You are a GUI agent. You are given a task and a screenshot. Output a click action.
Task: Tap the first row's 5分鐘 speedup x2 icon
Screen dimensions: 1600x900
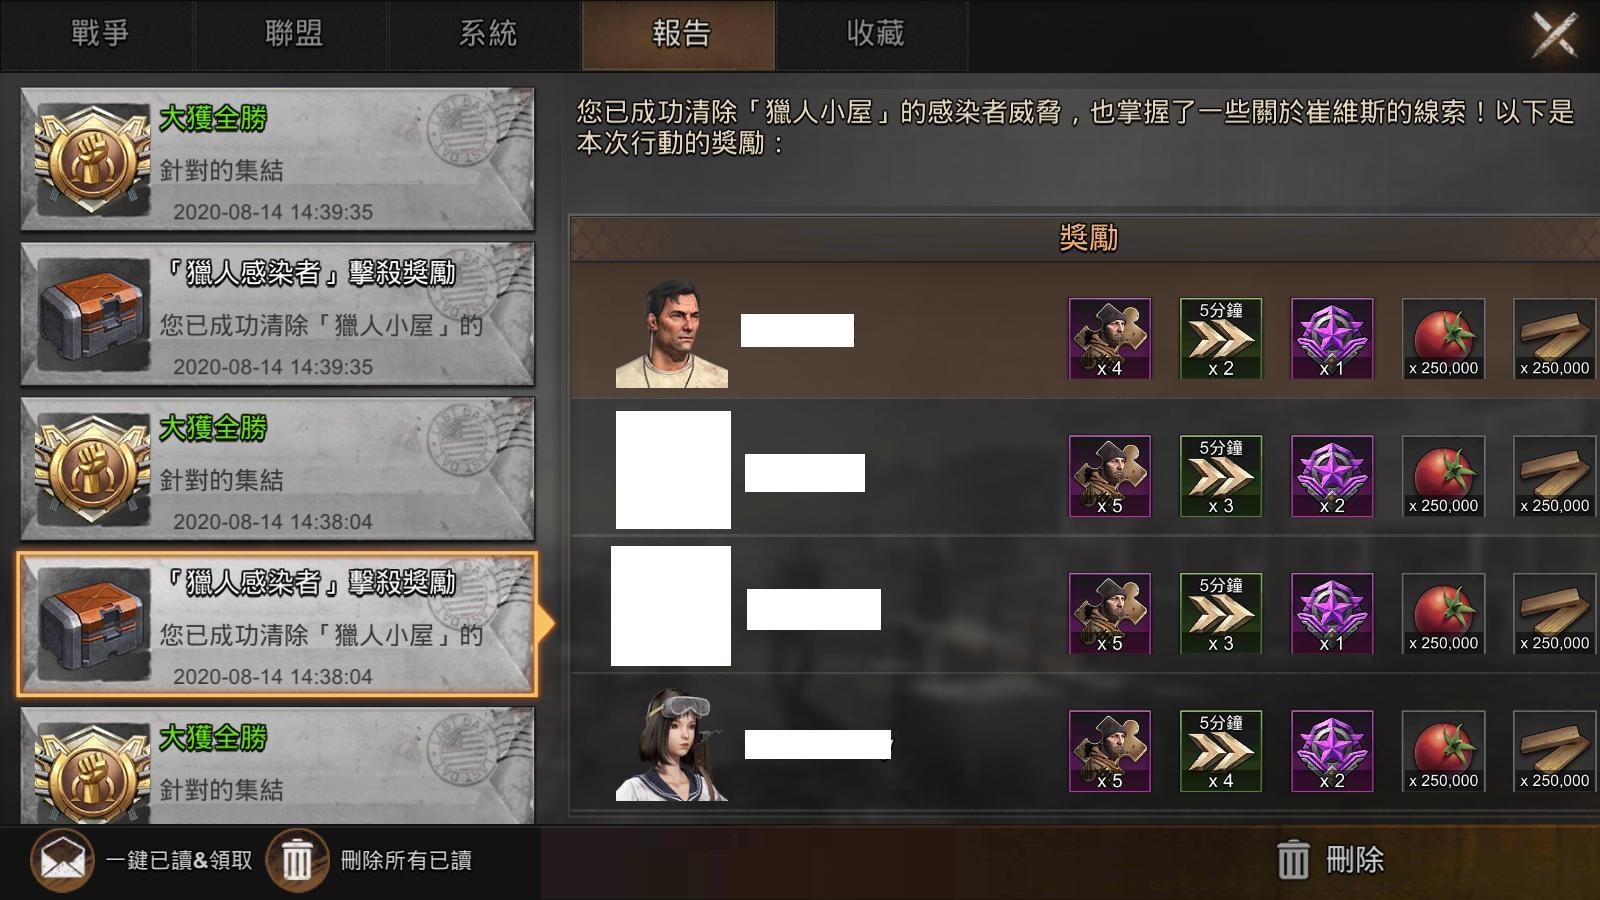coord(1221,338)
